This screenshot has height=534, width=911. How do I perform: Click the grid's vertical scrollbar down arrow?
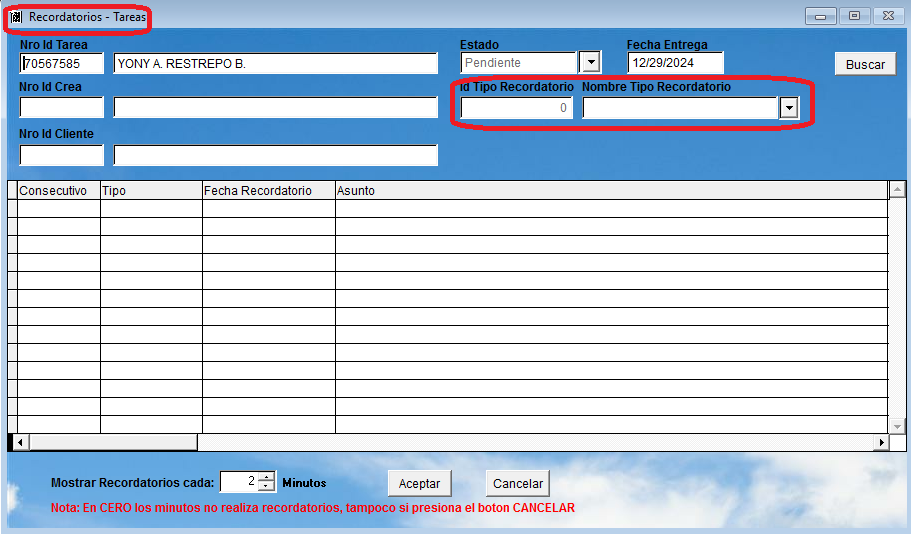coord(898,427)
